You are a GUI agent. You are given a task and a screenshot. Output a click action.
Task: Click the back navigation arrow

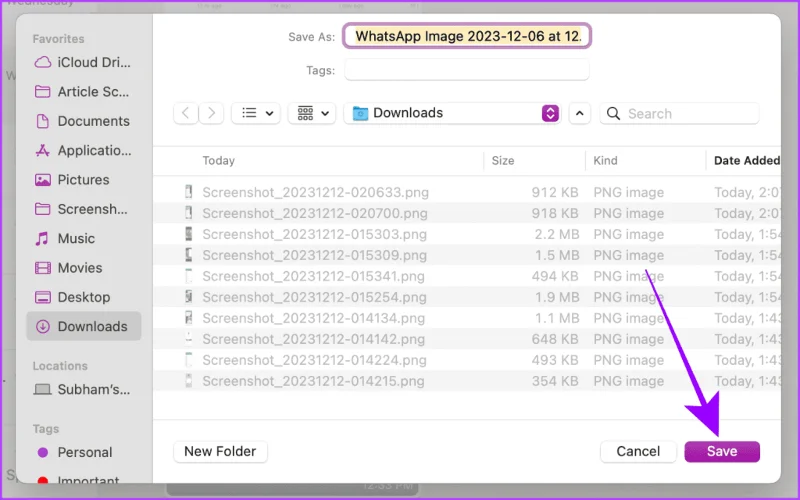[186, 113]
